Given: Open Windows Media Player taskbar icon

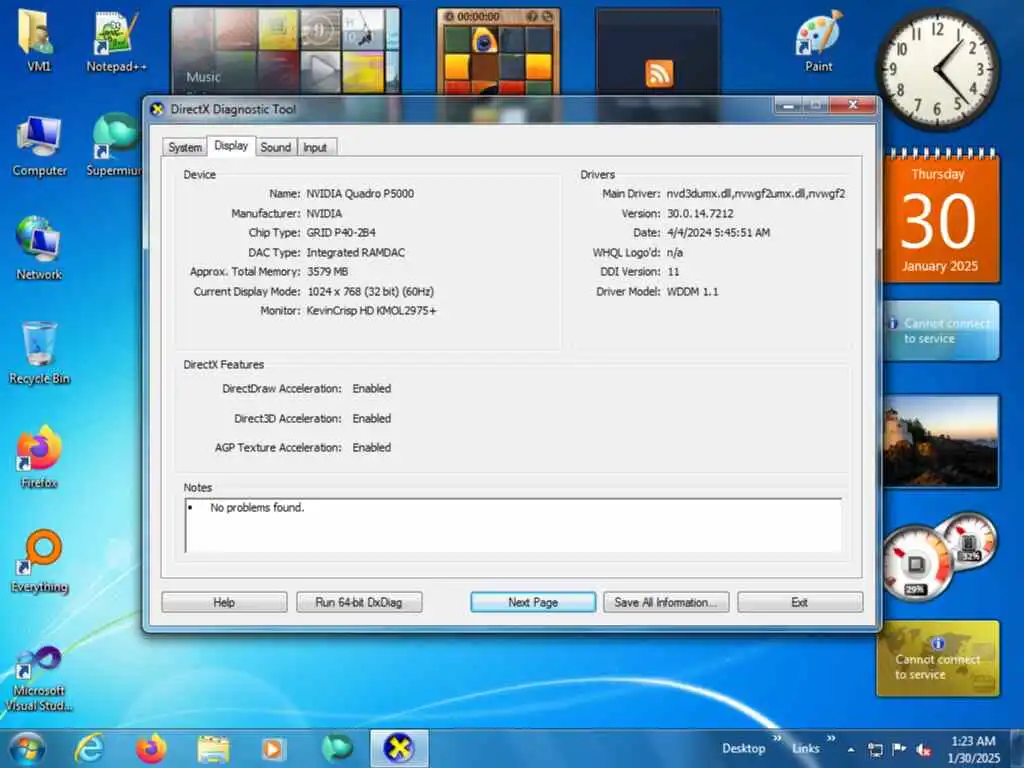Looking at the screenshot, I should tap(273, 748).
